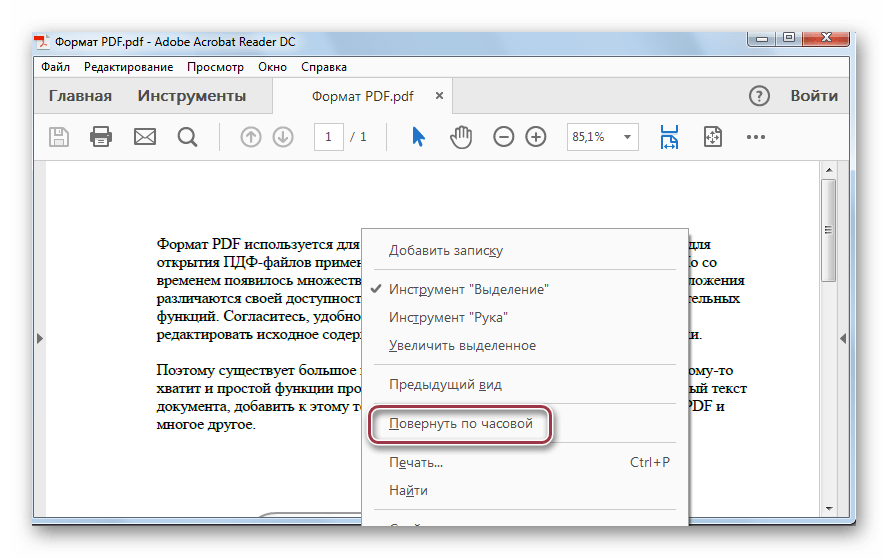
Task: Print the document with printer icon
Action: point(101,137)
